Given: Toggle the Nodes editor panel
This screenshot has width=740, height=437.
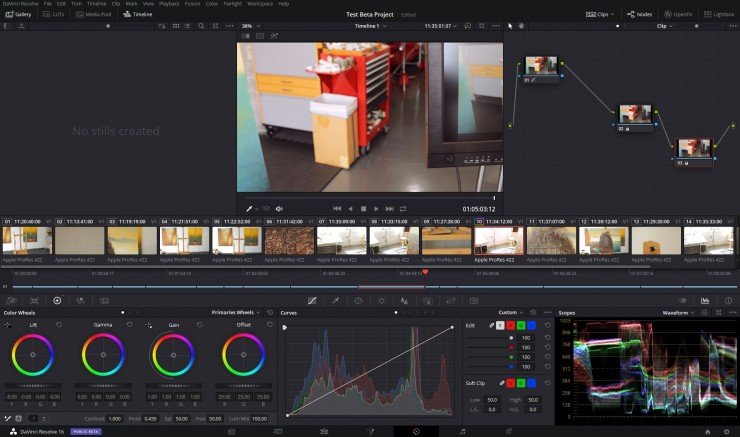Looking at the screenshot, I should tap(639, 15).
